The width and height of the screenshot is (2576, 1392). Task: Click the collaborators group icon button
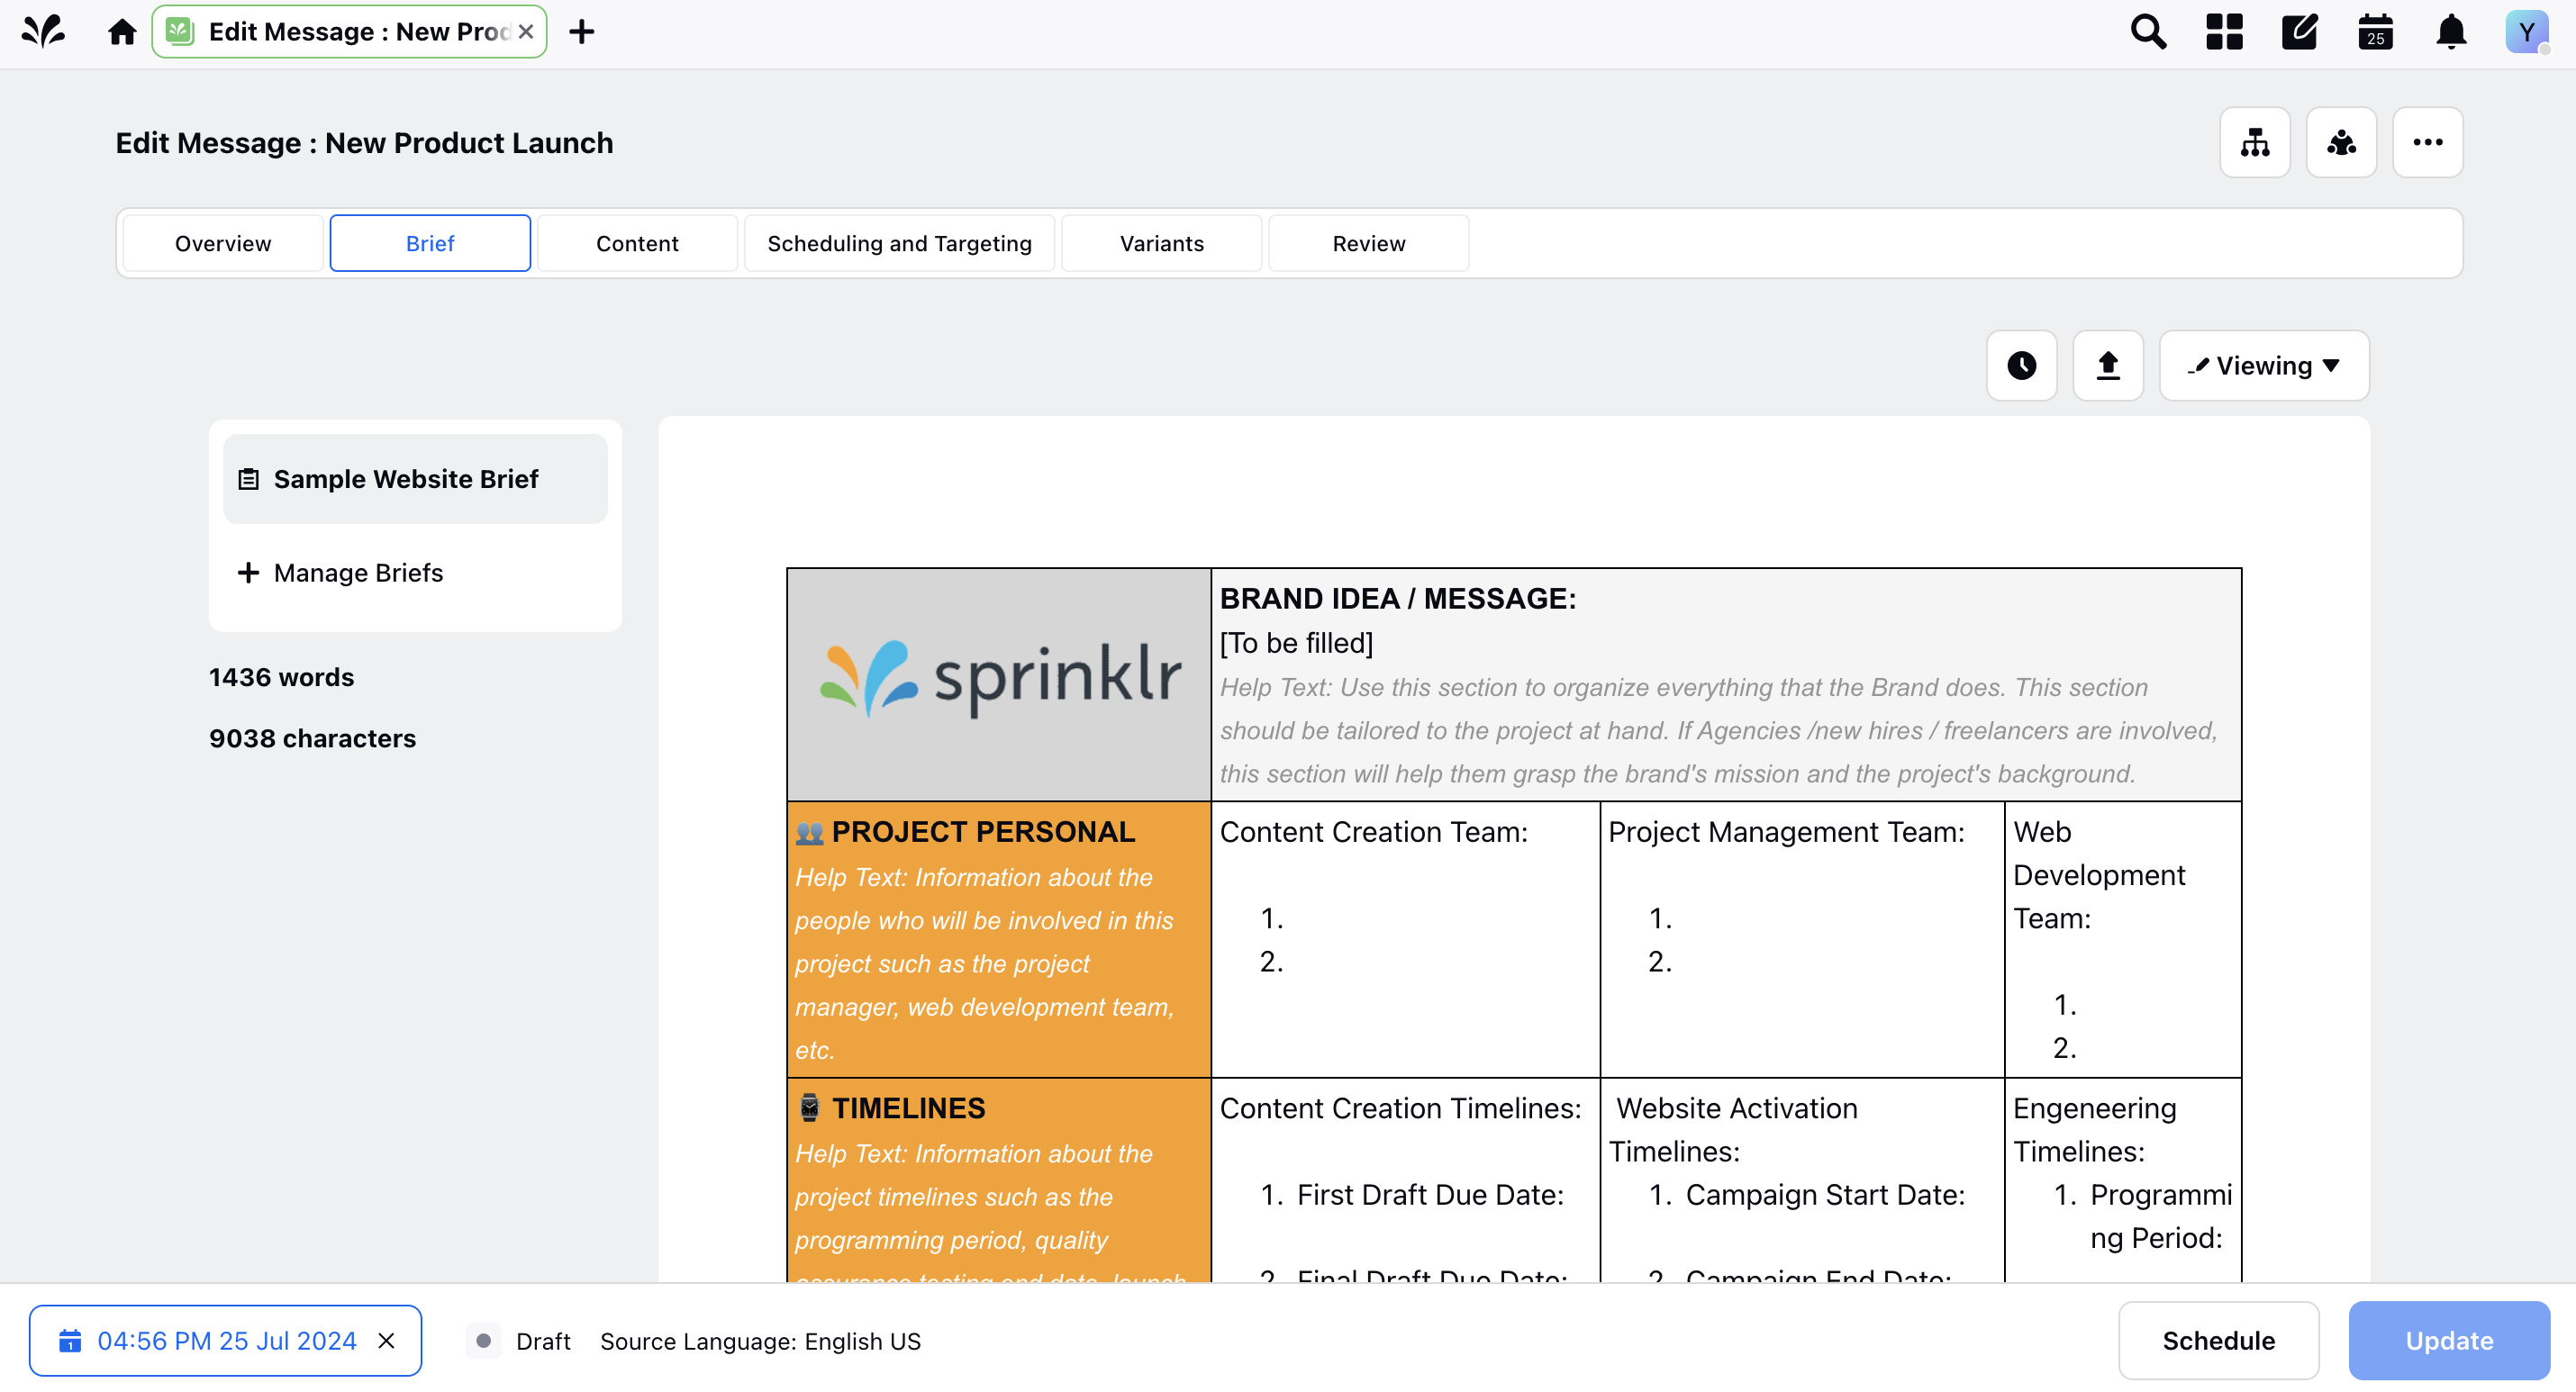tap(2341, 143)
